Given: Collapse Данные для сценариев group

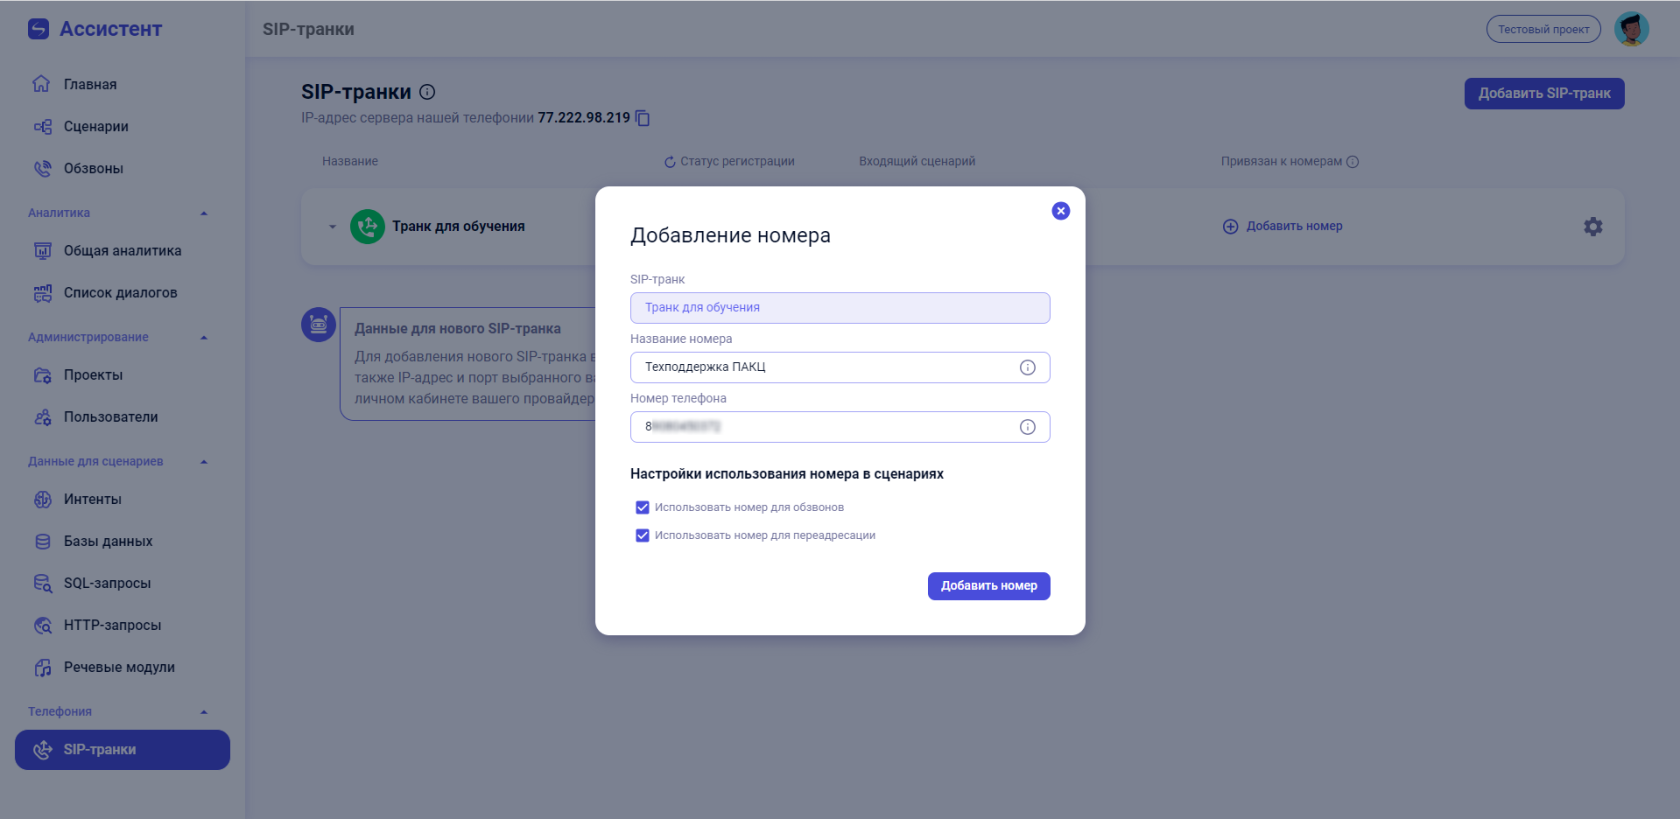Looking at the screenshot, I should (204, 462).
